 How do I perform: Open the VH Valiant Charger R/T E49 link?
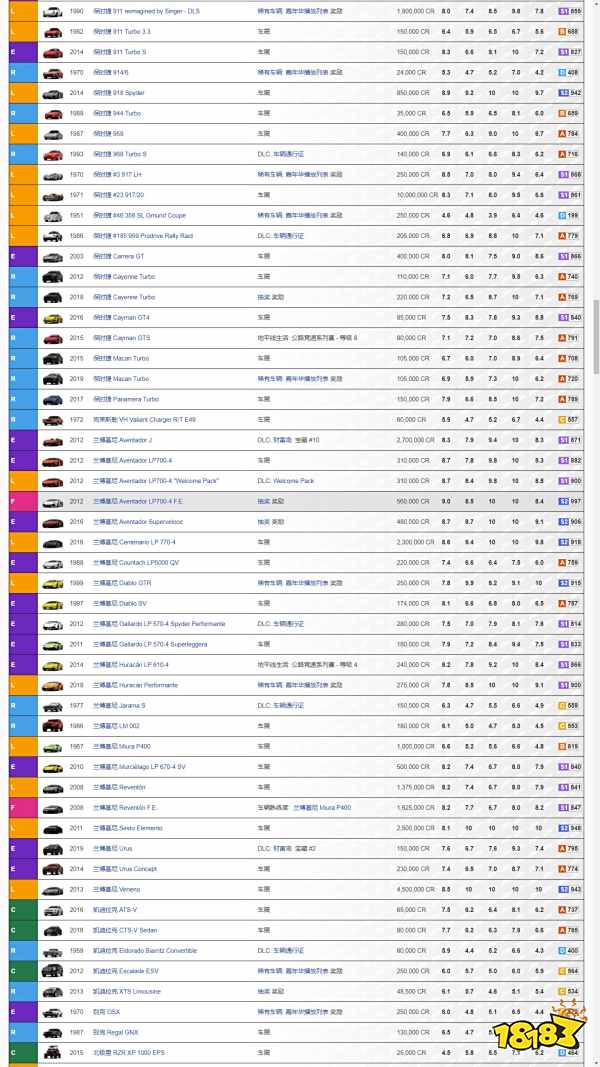click(x=144, y=420)
